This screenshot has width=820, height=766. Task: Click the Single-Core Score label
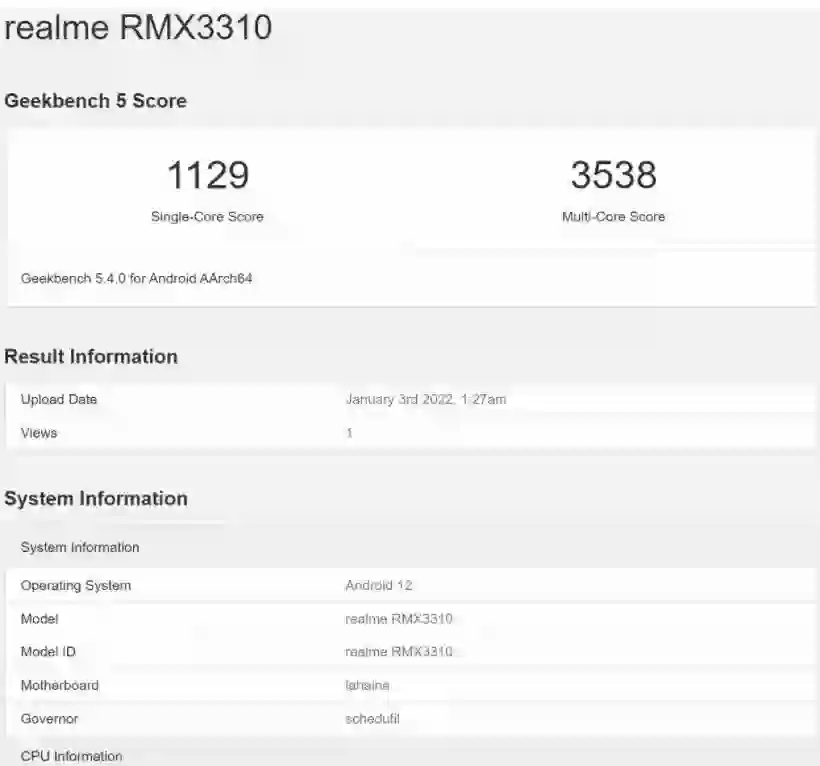pos(207,216)
